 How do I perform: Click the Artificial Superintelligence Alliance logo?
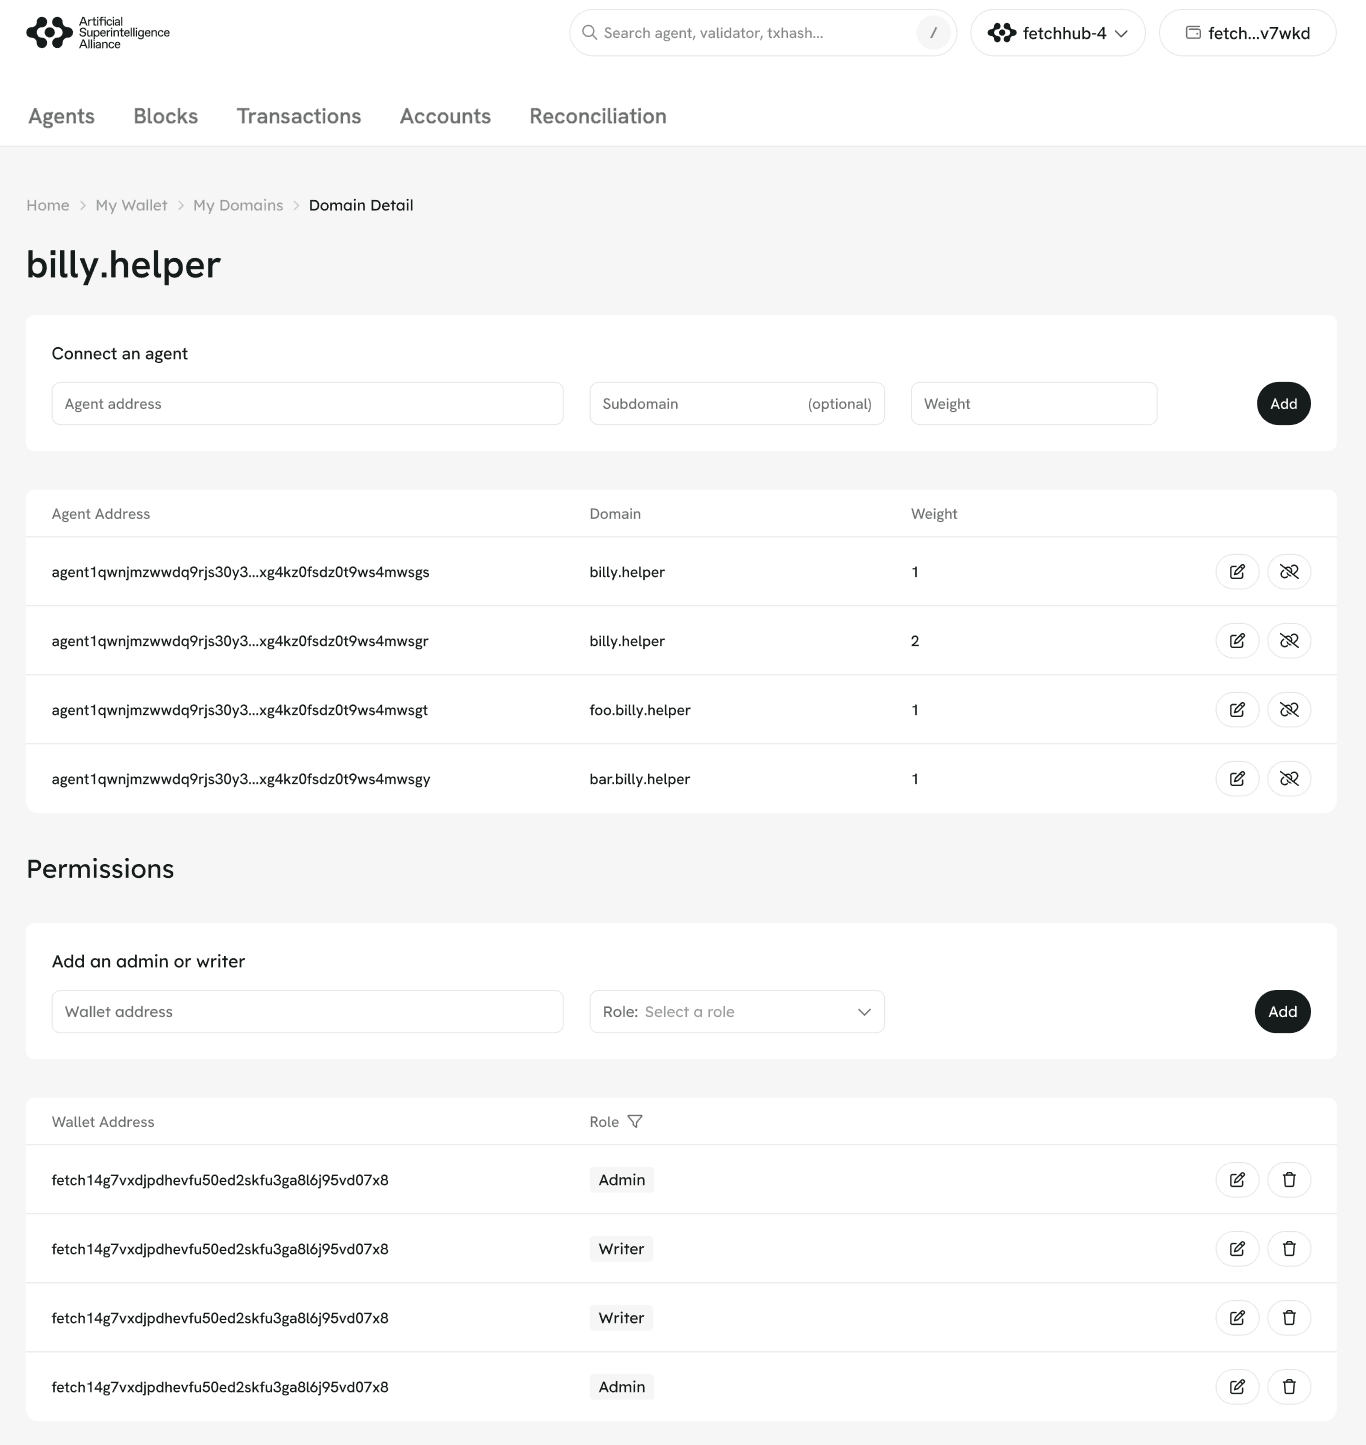98,33
